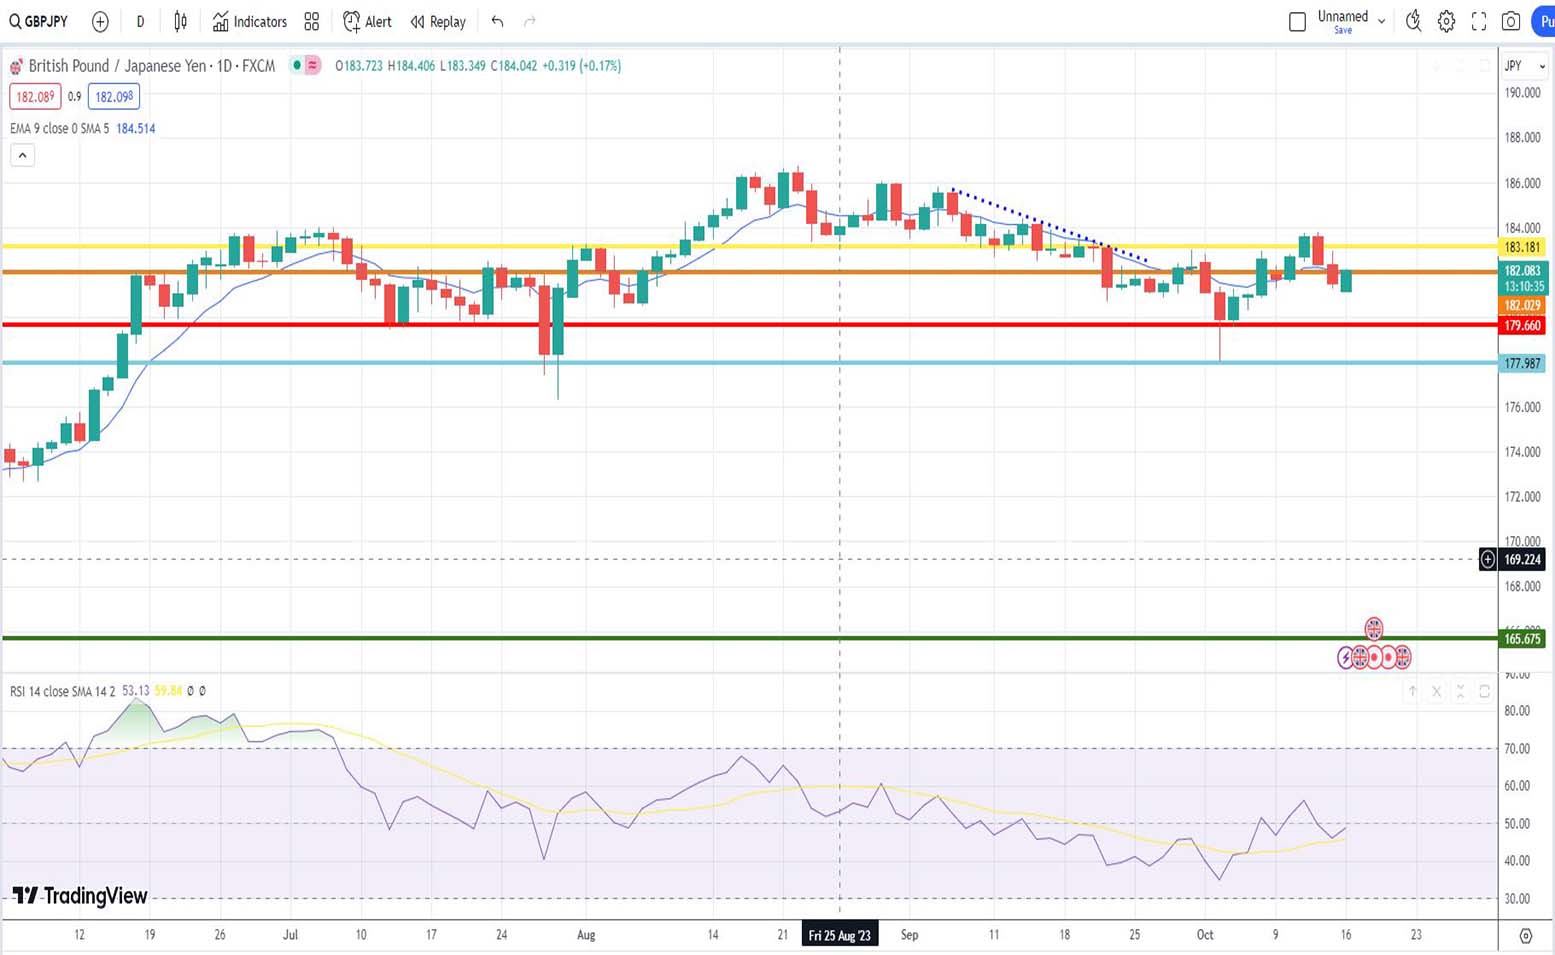Click the compare/add symbol plus icon
The width and height of the screenshot is (1555, 955).
pyautogui.click(x=100, y=21)
